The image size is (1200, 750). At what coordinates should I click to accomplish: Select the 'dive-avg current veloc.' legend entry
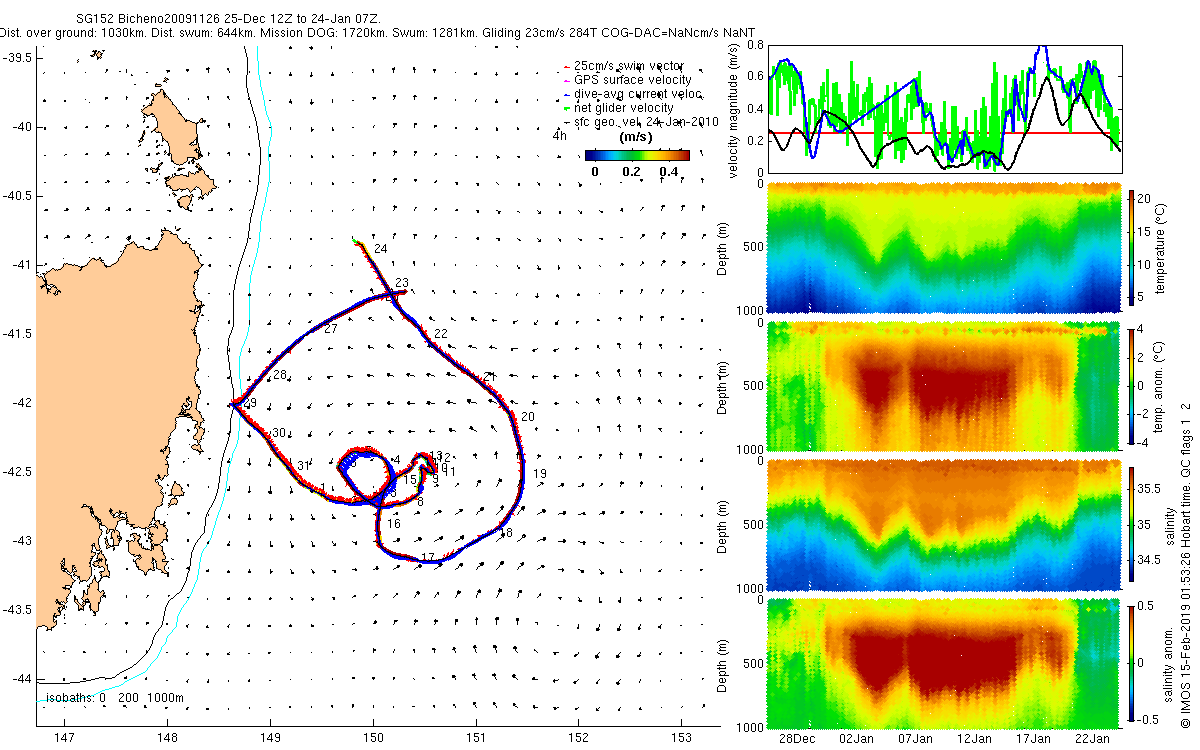632,94
